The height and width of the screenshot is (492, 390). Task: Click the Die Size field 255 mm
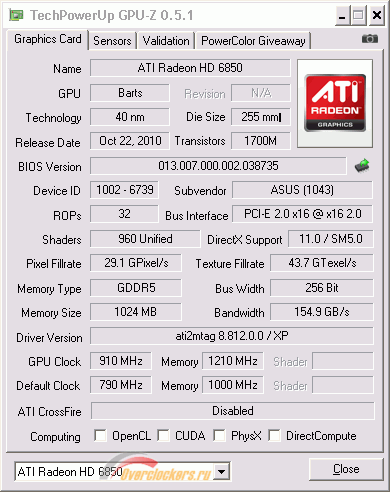261,117
